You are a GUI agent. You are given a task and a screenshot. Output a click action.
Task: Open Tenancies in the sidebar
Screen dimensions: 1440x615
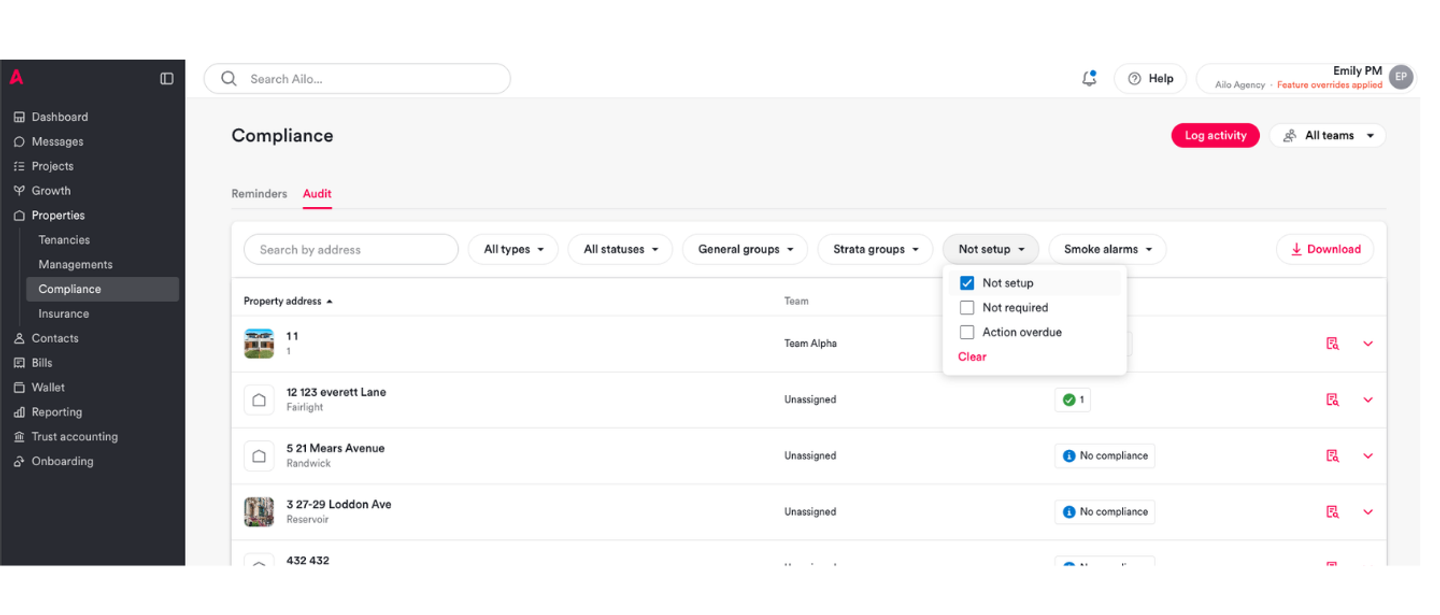pos(64,240)
